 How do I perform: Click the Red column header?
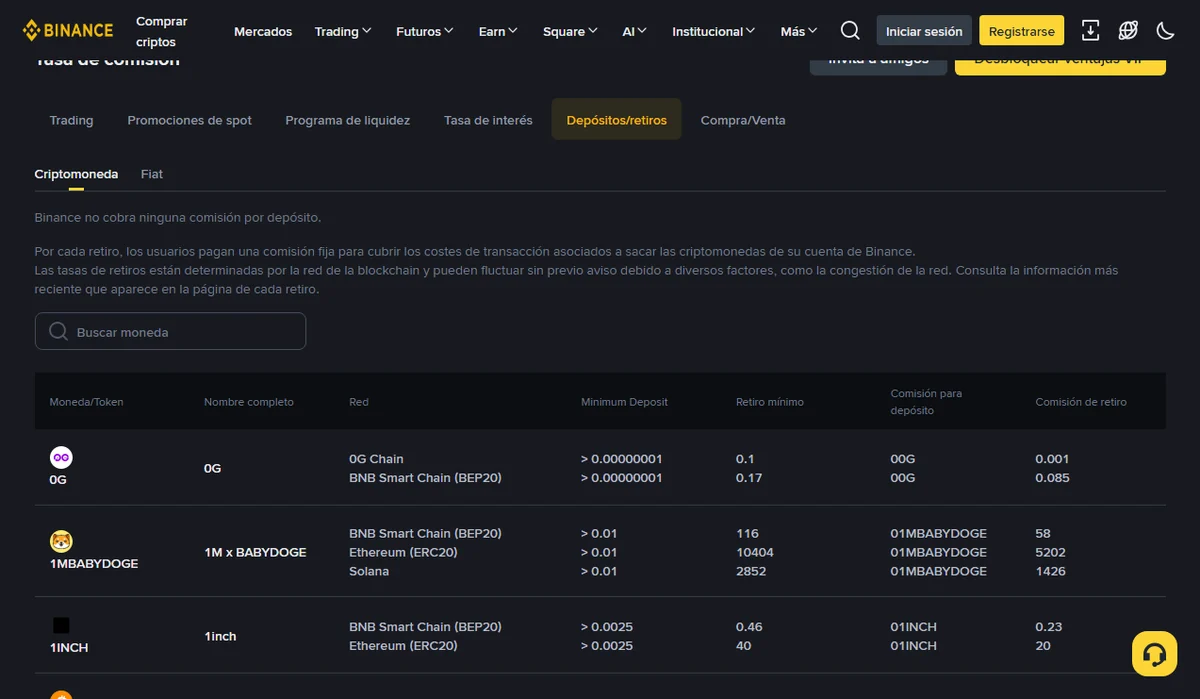(359, 402)
